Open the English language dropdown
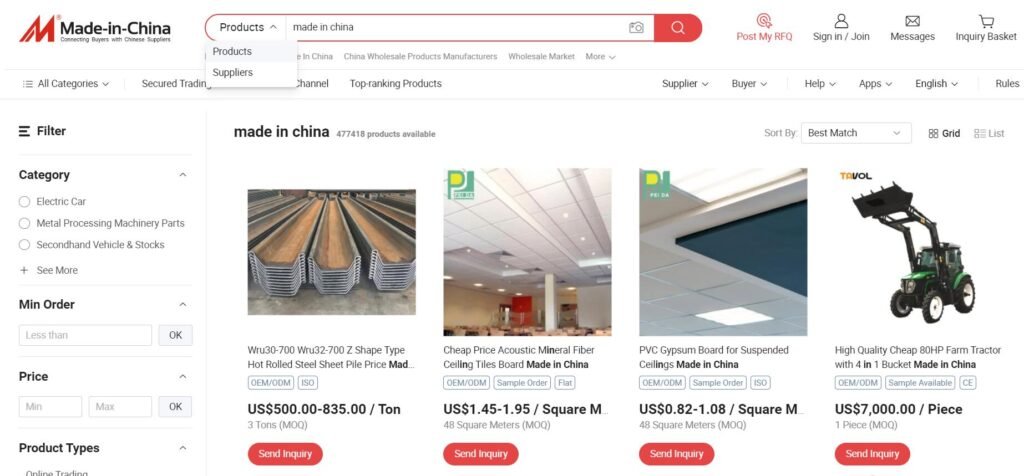The width and height of the screenshot is (1024, 476). [936, 84]
